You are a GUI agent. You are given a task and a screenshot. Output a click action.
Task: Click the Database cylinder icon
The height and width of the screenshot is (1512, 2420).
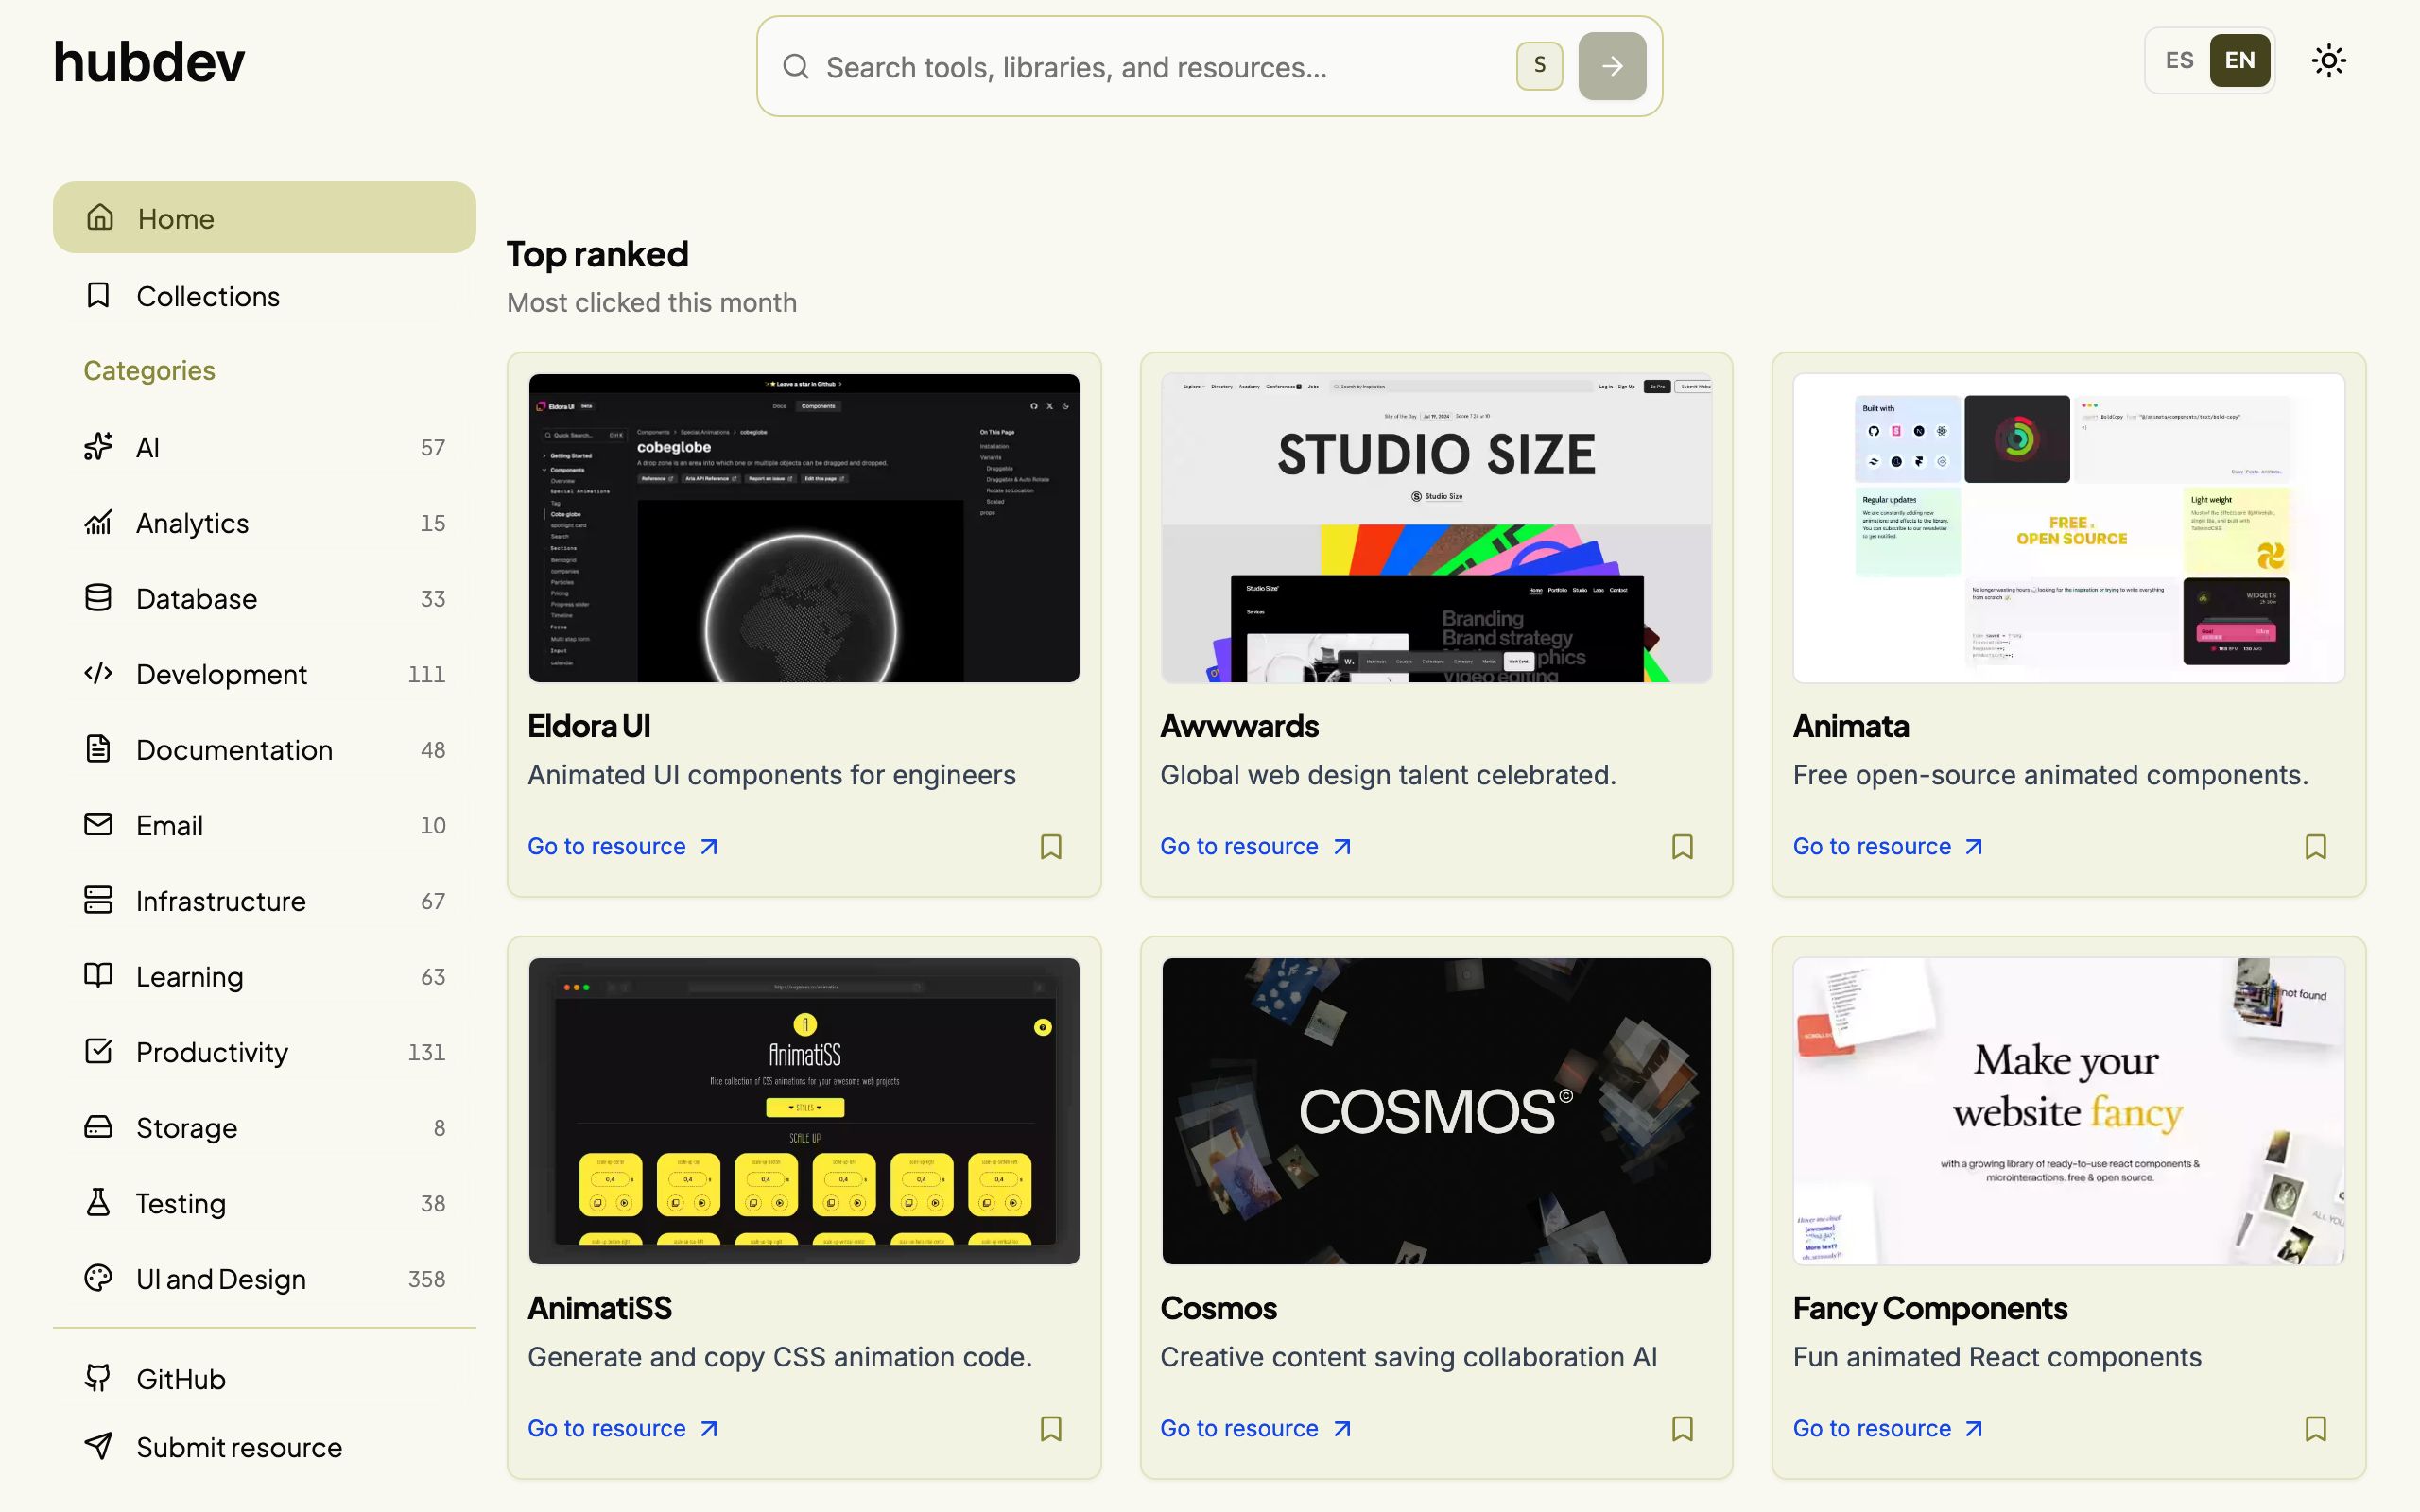[x=98, y=598]
